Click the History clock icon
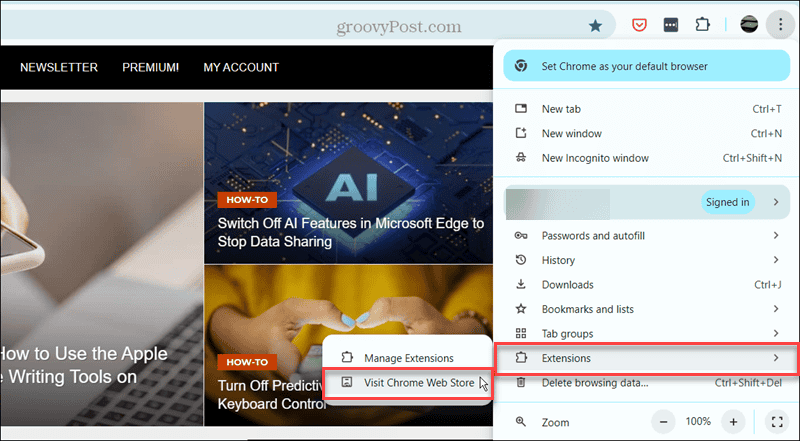The height and width of the screenshot is (441, 800). click(521, 260)
